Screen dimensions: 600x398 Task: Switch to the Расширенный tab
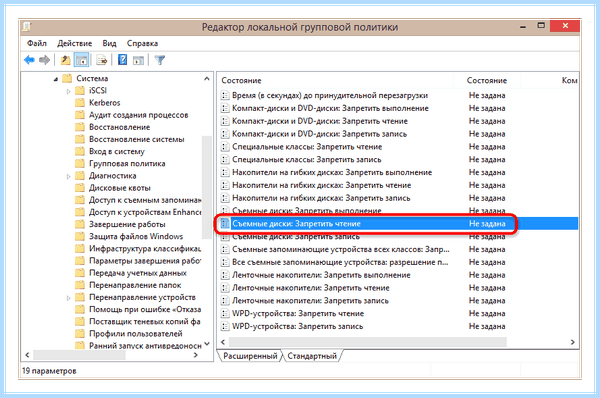(x=250, y=356)
